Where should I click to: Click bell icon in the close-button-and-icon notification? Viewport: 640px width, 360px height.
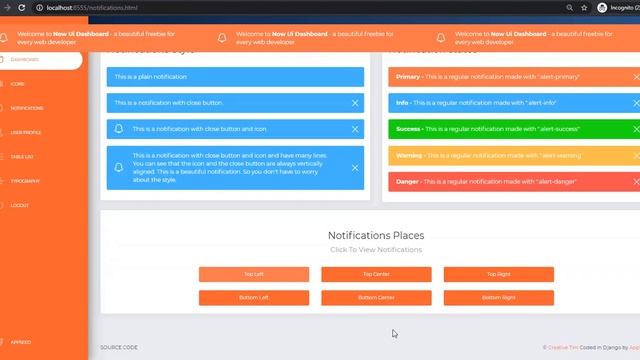(x=119, y=129)
